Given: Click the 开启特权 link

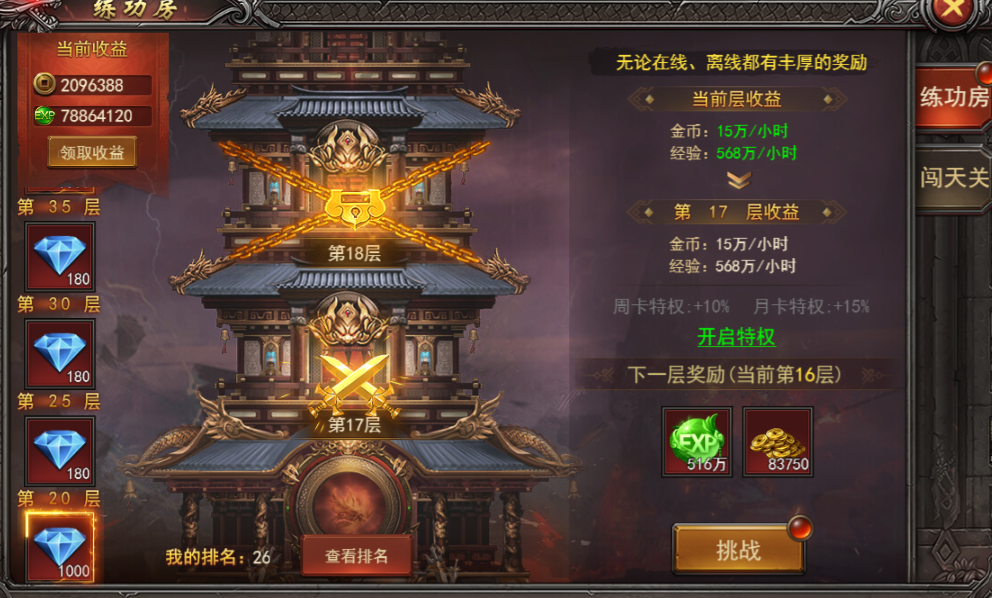Looking at the screenshot, I should click(736, 337).
